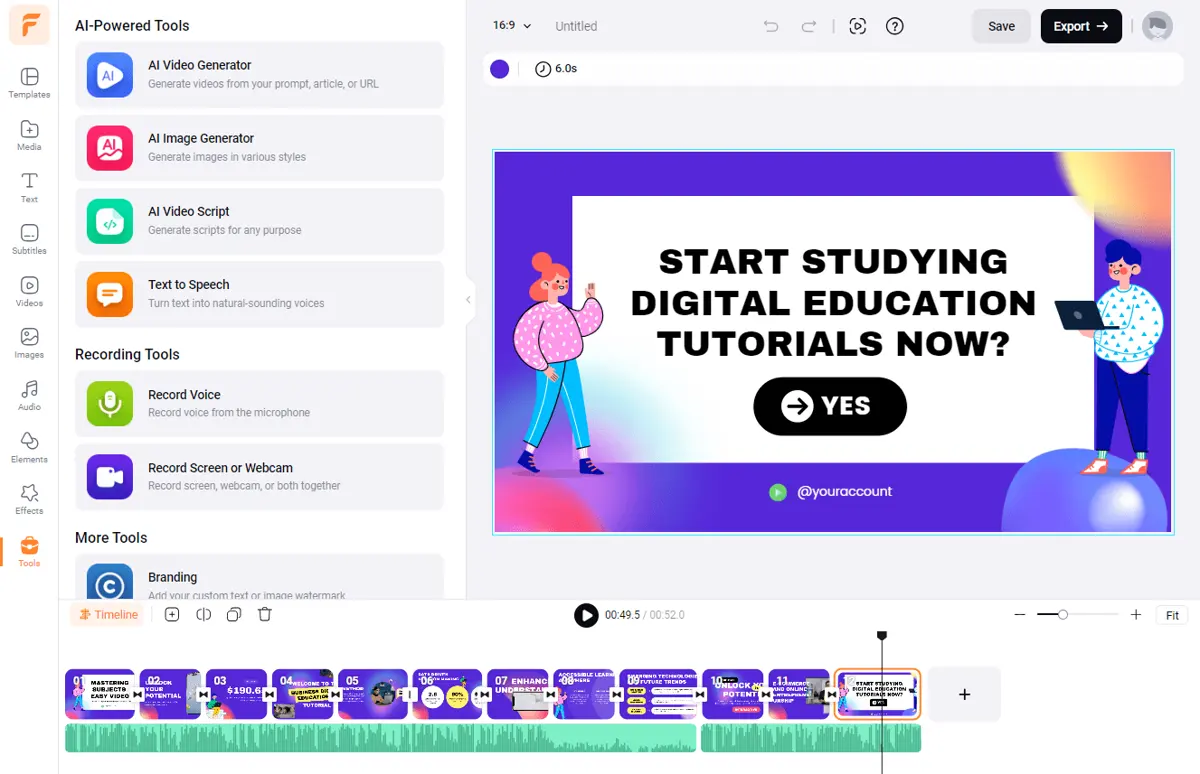Open the Elements sidebar panel
1200x774 pixels.
click(x=29, y=447)
